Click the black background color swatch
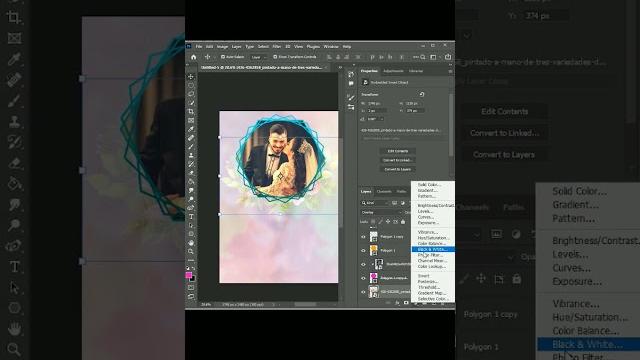The width and height of the screenshot is (640, 360). [x=192, y=279]
